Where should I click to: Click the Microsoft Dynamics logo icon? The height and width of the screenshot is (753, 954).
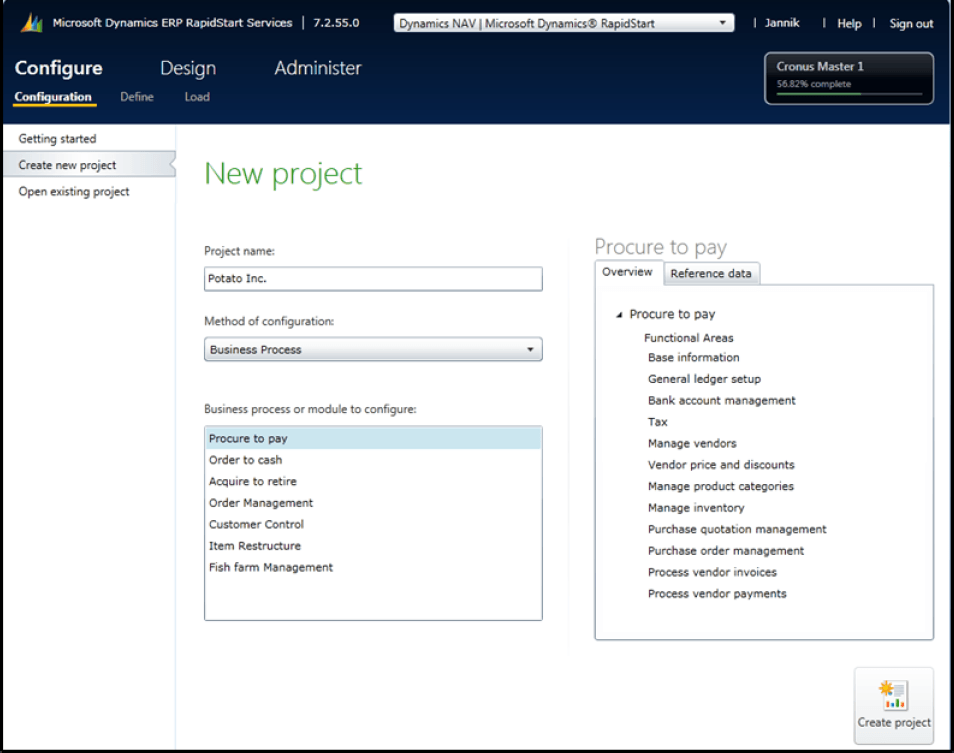pyautogui.click(x=32, y=23)
